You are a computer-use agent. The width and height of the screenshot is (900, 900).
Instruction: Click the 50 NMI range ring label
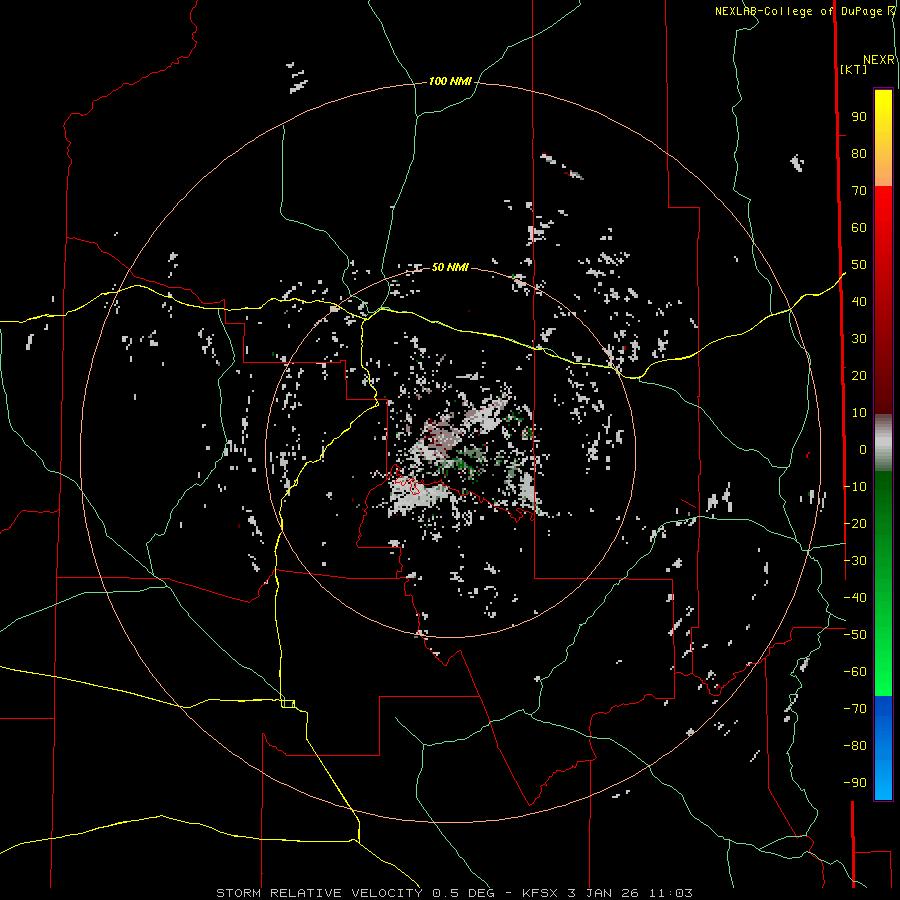(450, 267)
